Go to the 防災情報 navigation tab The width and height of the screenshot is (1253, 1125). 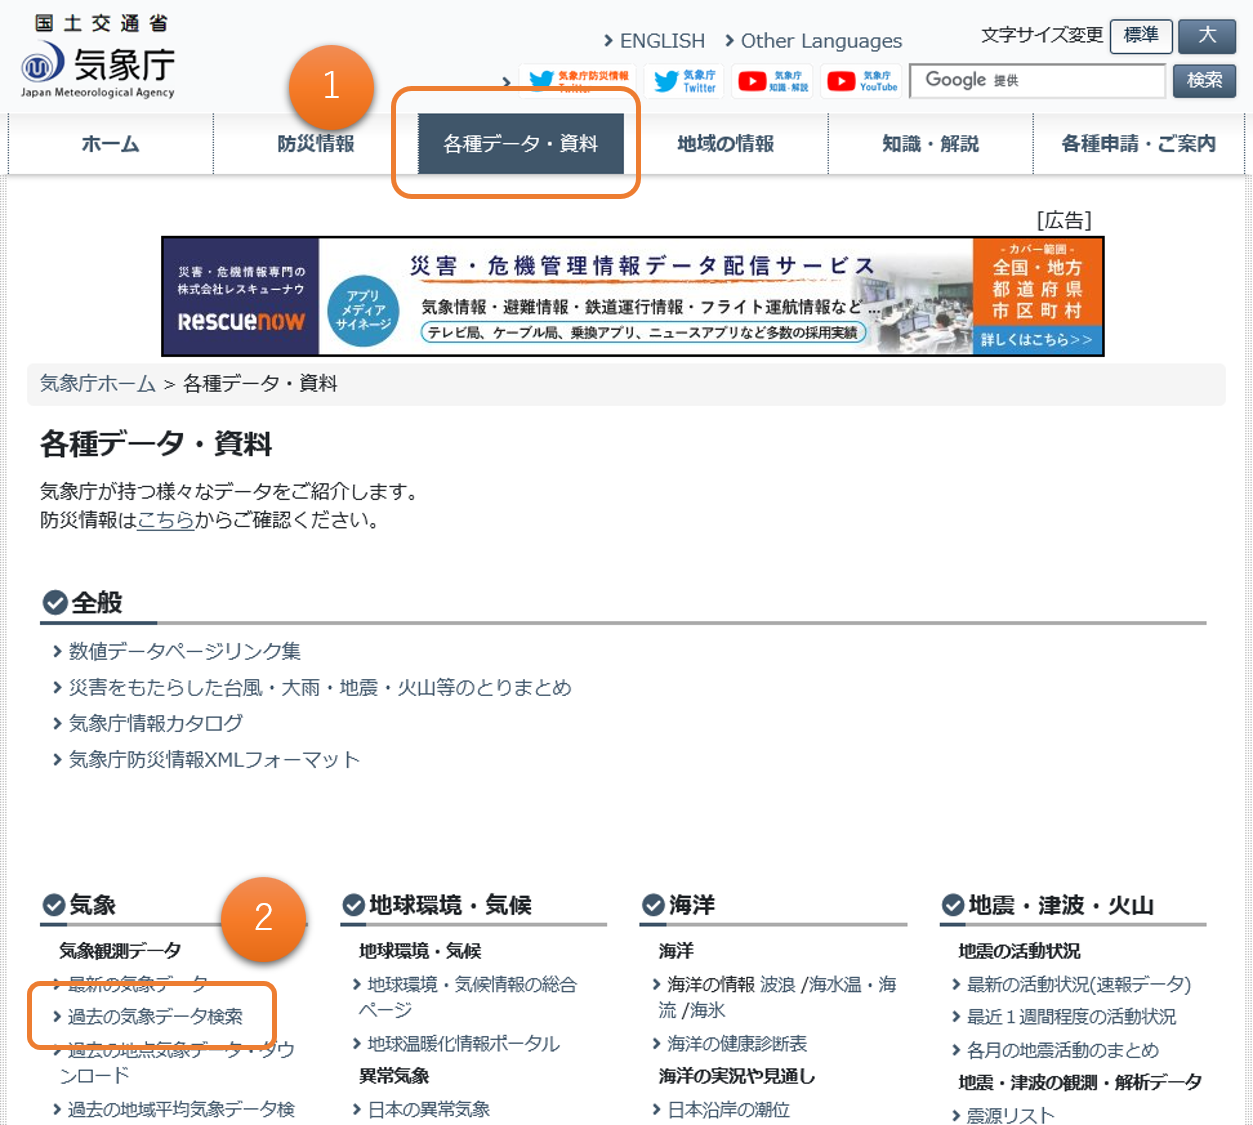pyautogui.click(x=315, y=144)
